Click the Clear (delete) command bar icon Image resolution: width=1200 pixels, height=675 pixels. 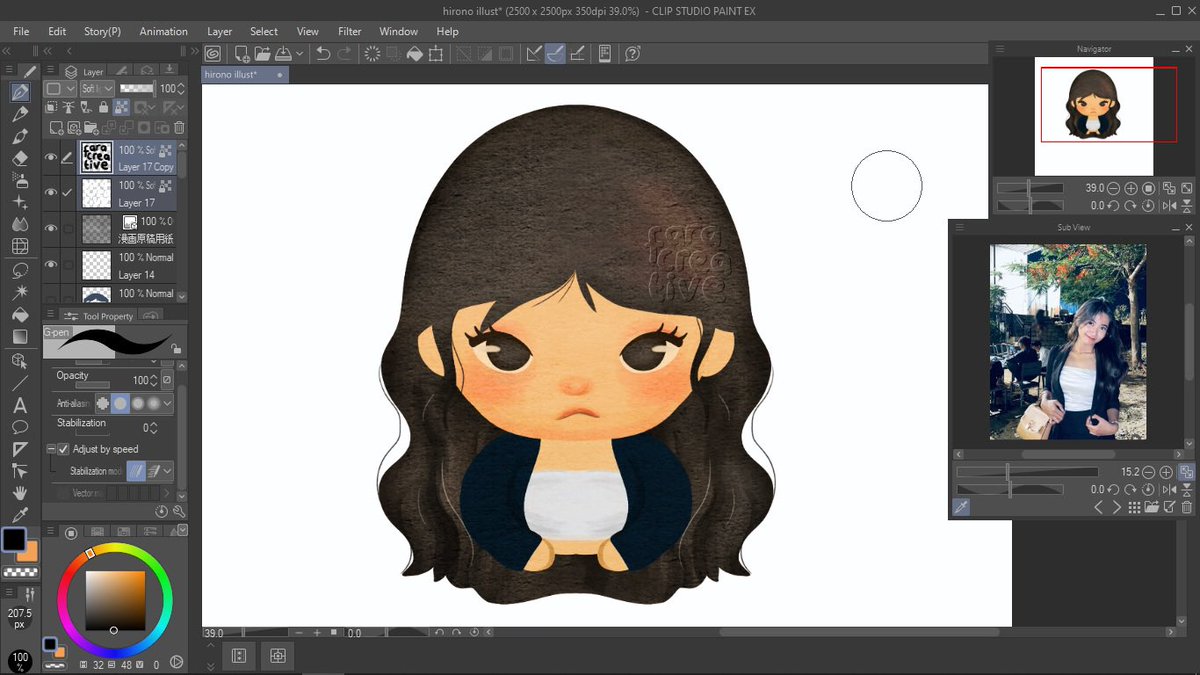tap(372, 54)
